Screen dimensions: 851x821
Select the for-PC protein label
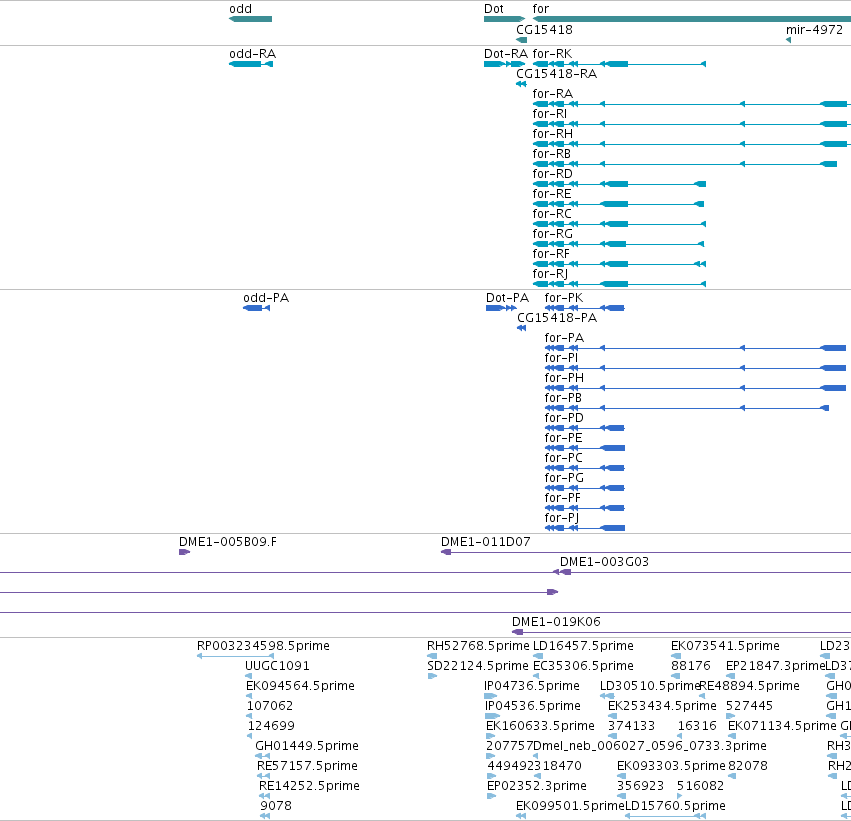tap(564, 458)
